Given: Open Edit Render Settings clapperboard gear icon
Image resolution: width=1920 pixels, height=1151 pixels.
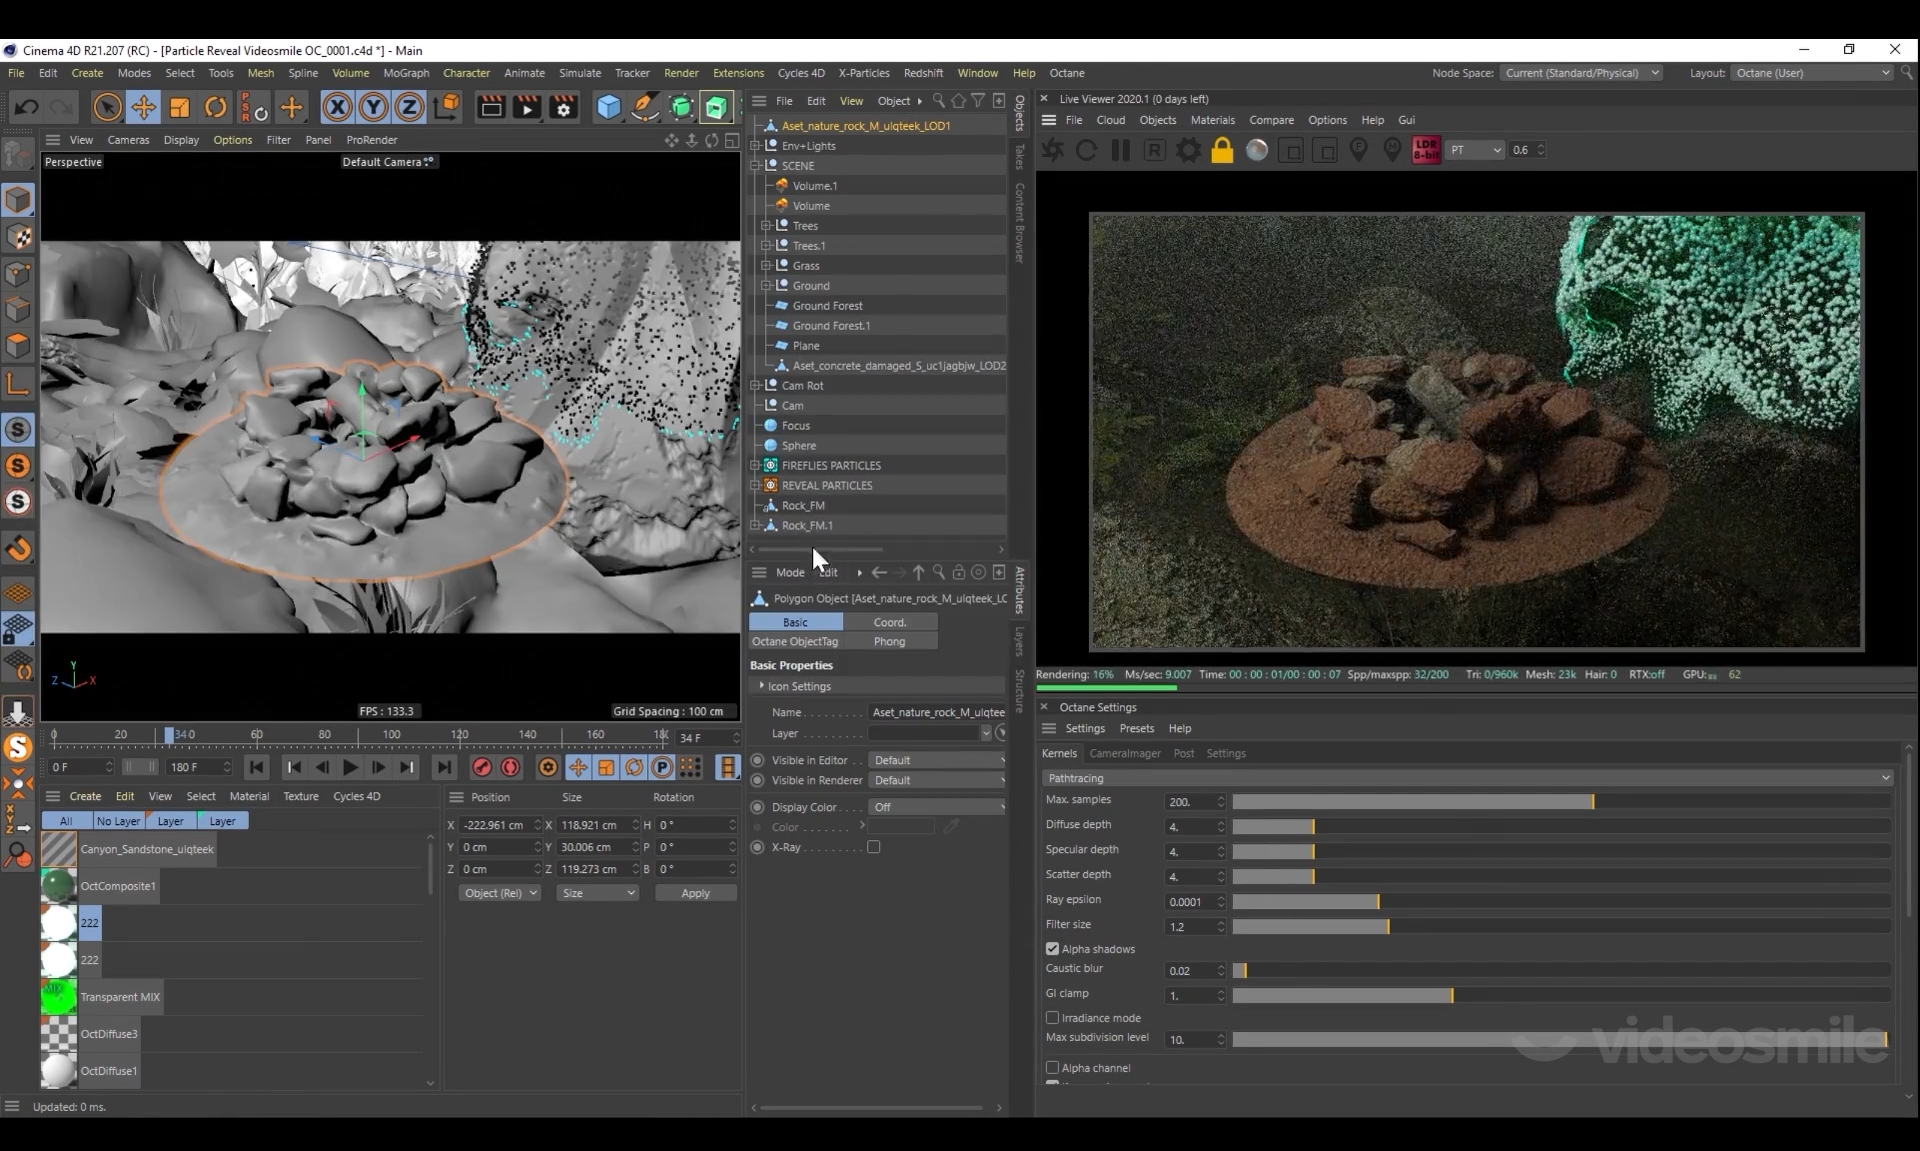Looking at the screenshot, I should pyautogui.click(x=564, y=107).
